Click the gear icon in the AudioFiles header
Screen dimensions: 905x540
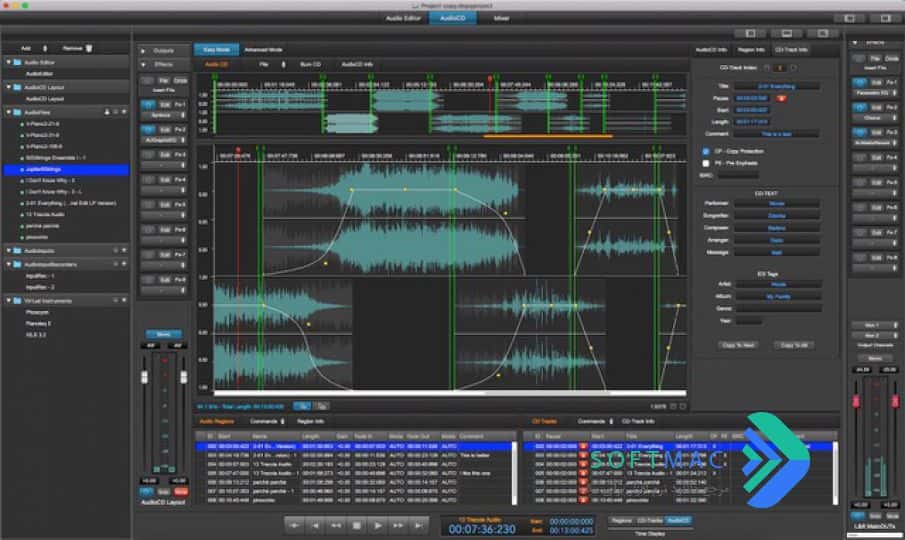(x=124, y=112)
